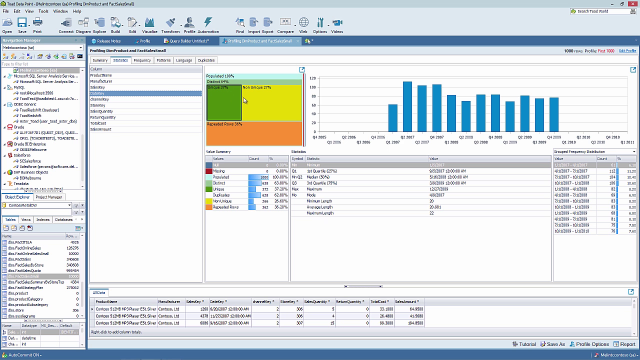This screenshot has height=360, width=640.
Task: Click the orange Repeated Rows treemap block
Action: pyautogui.click(x=254, y=133)
